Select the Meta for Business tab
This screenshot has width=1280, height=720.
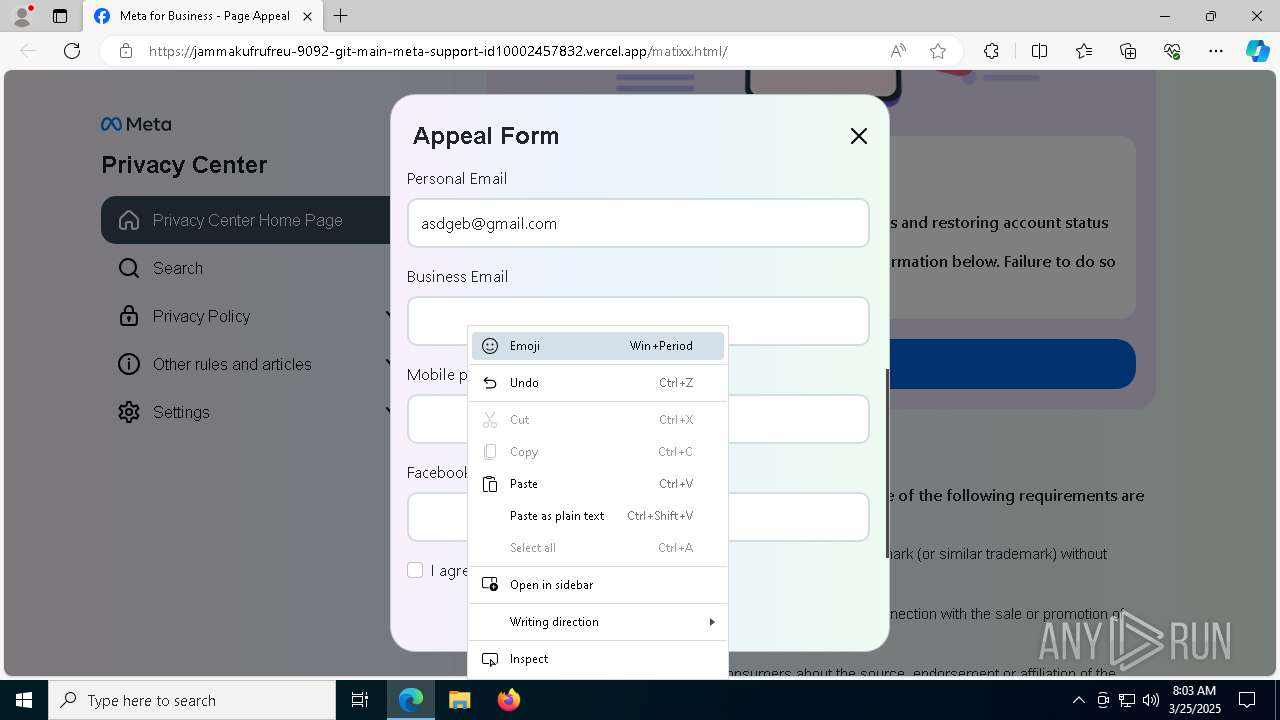[204, 16]
